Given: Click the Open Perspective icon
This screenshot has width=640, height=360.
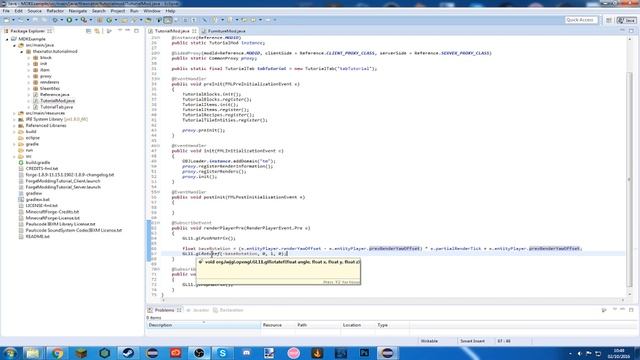Looking at the screenshot, I should 609,20.
